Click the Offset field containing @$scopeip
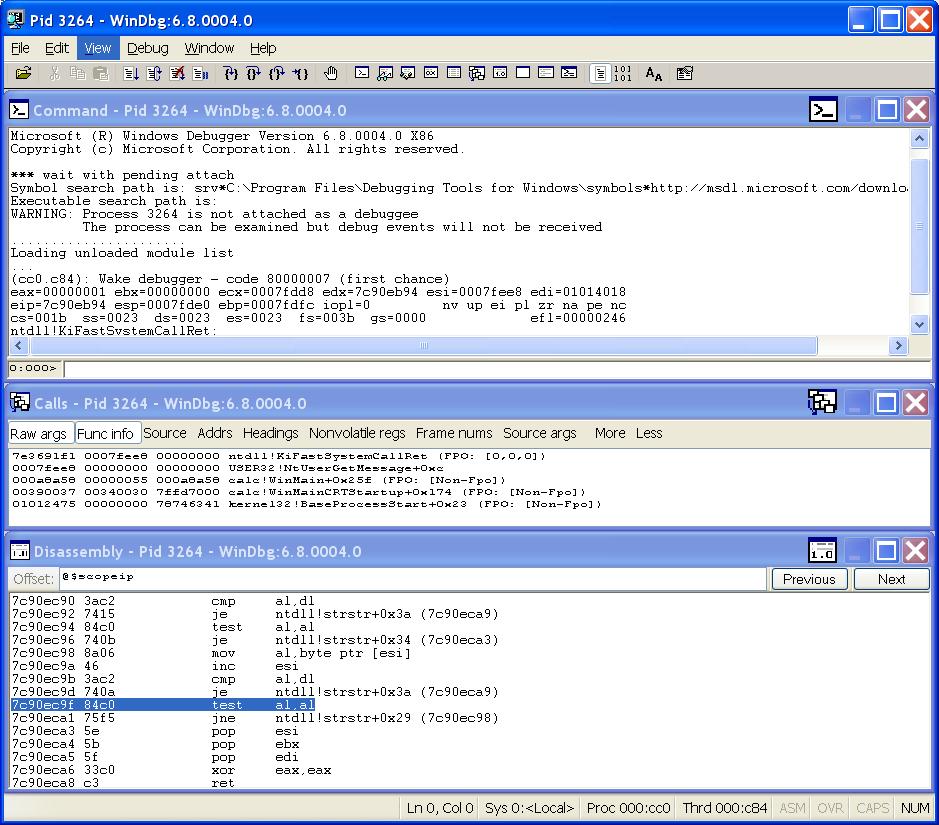The height and width of the screenshot is (825, 939). pyautogui.click(x=413, y=578)
